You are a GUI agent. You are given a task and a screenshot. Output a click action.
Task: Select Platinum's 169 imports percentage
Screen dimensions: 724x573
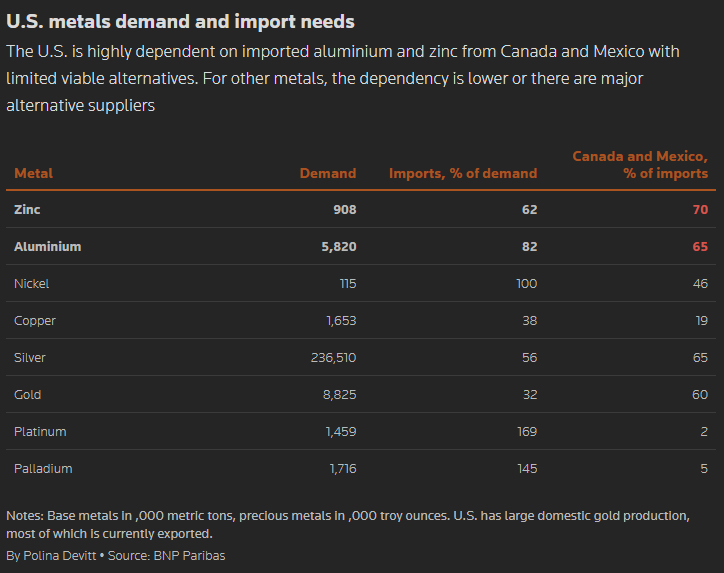tap(525, 432)
